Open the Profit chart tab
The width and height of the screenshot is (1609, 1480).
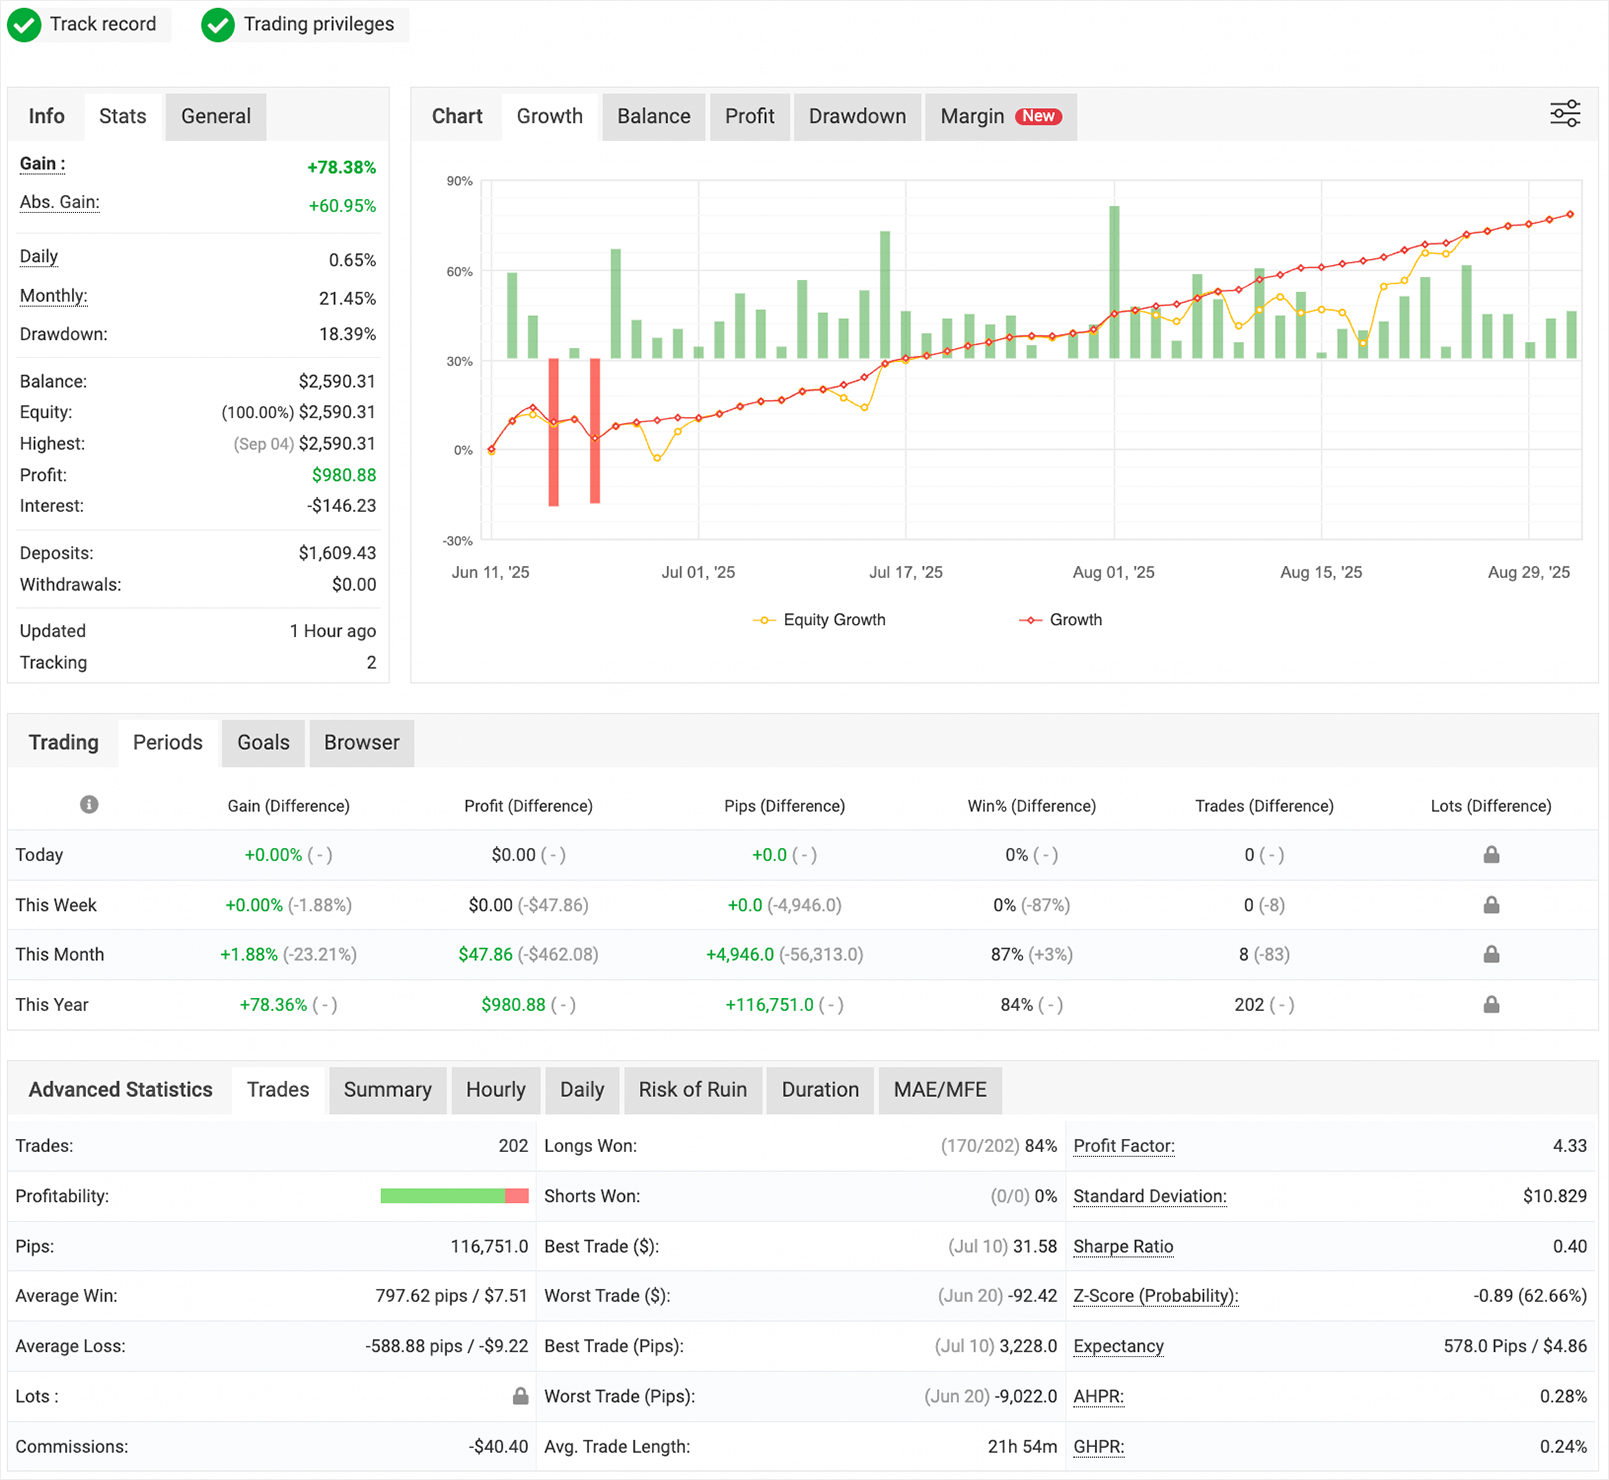click(x=750, y=116)
